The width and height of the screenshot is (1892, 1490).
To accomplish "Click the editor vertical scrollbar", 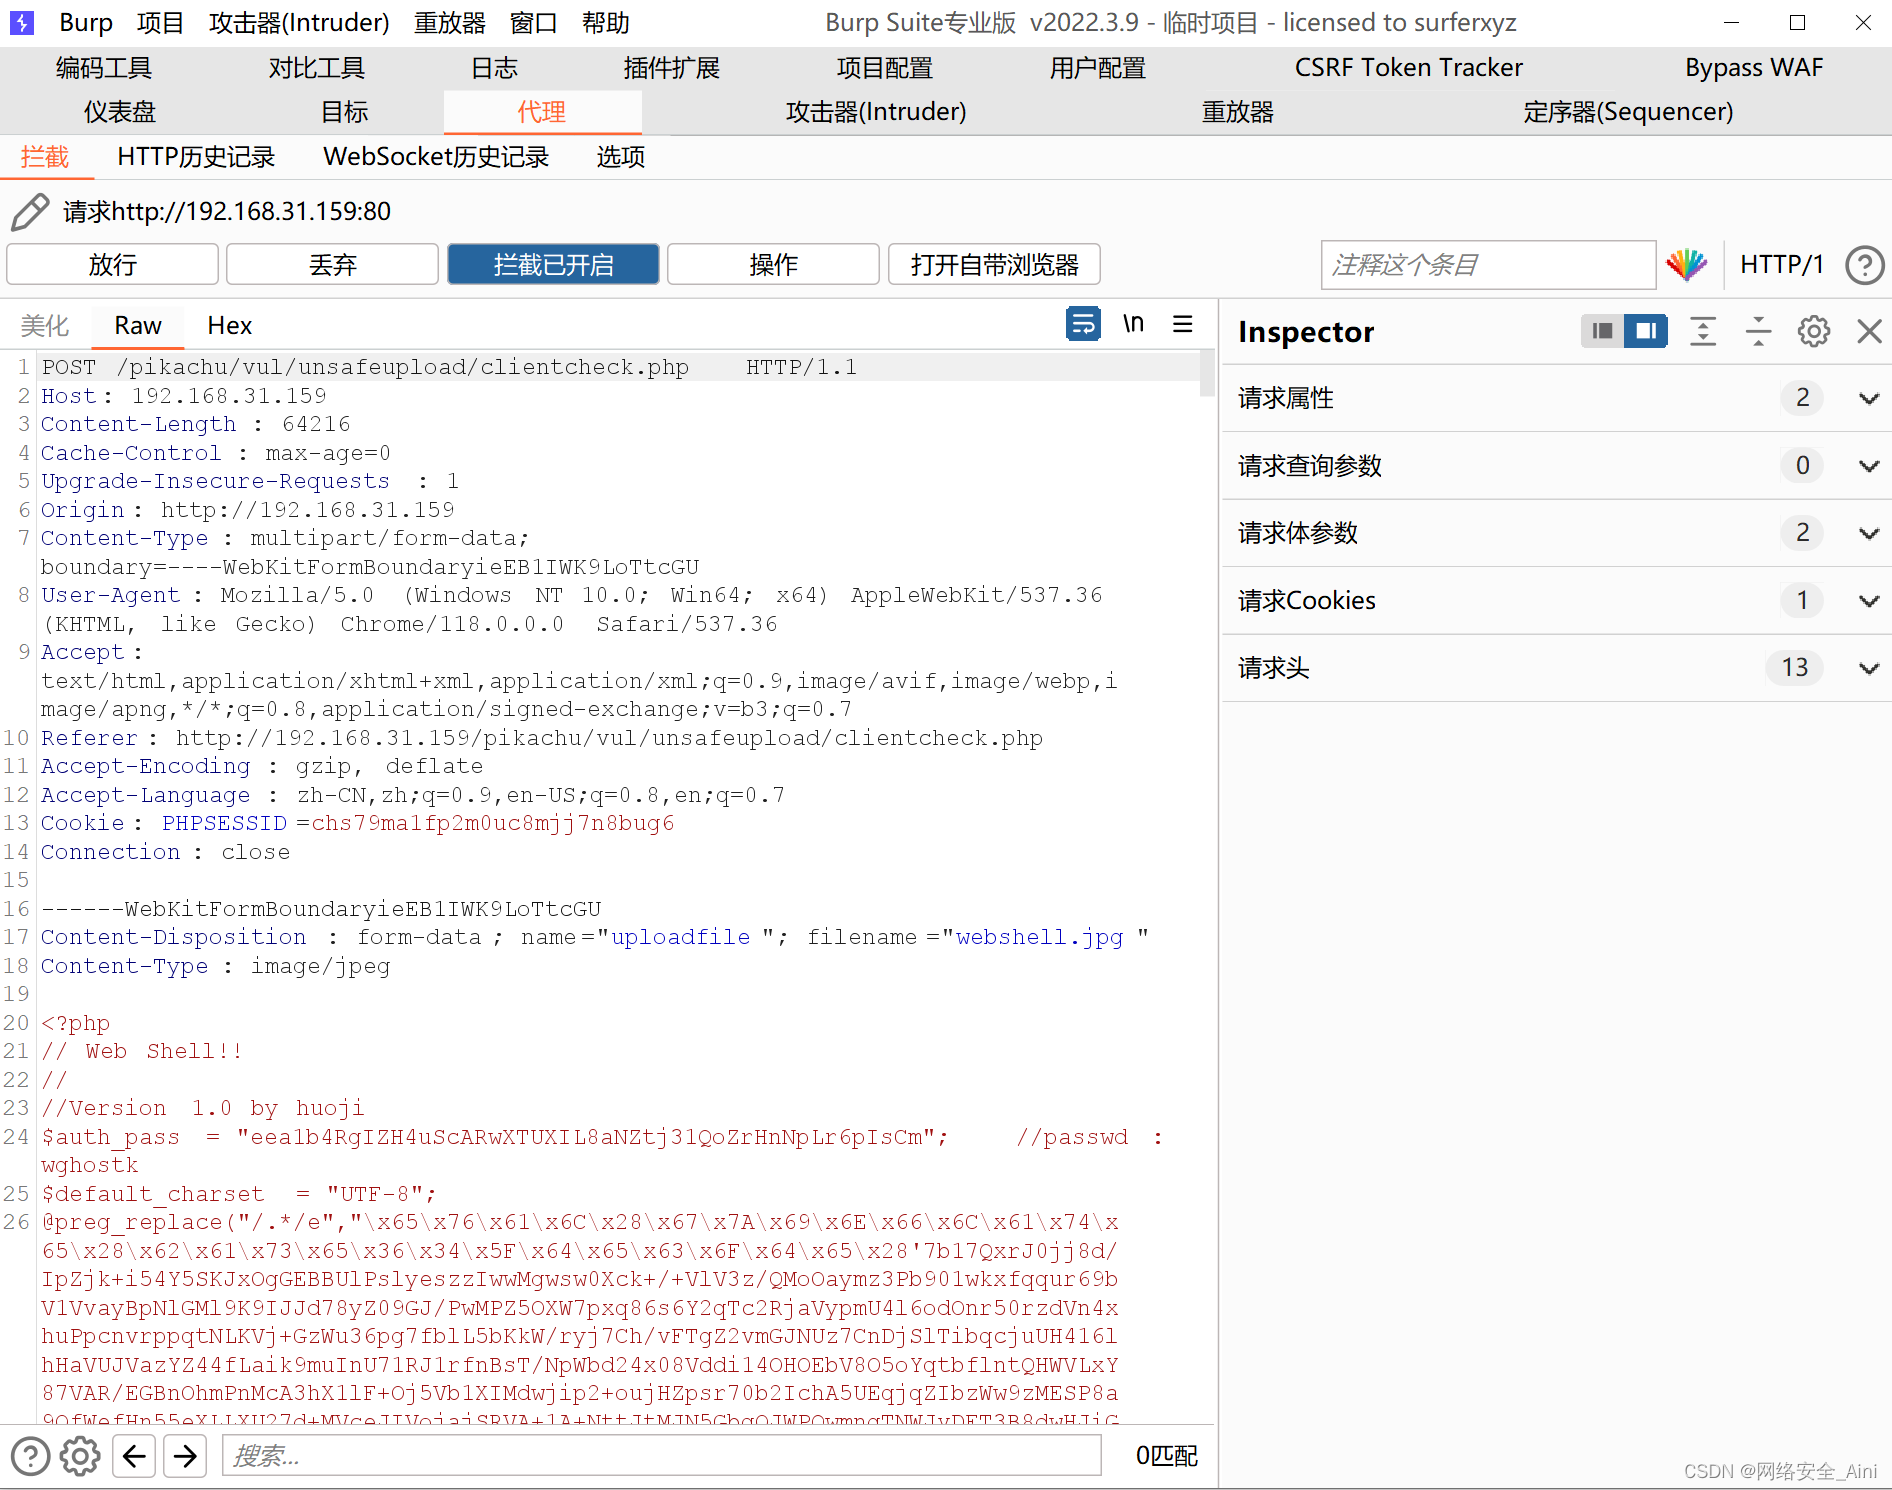I will [x=1207, y=374].
